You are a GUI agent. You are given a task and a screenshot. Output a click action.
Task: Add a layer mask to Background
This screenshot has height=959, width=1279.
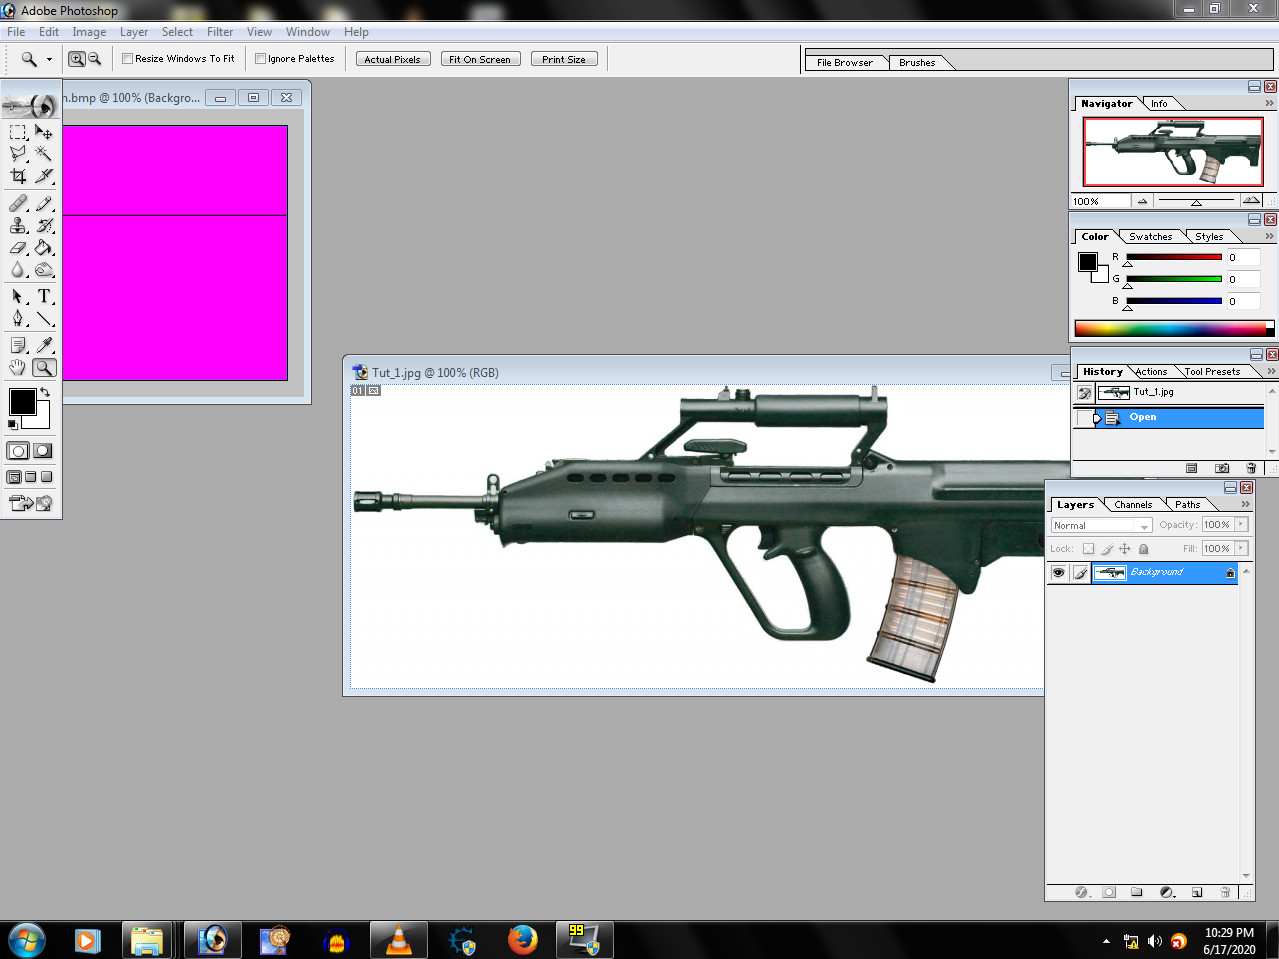pos(1108,891)
